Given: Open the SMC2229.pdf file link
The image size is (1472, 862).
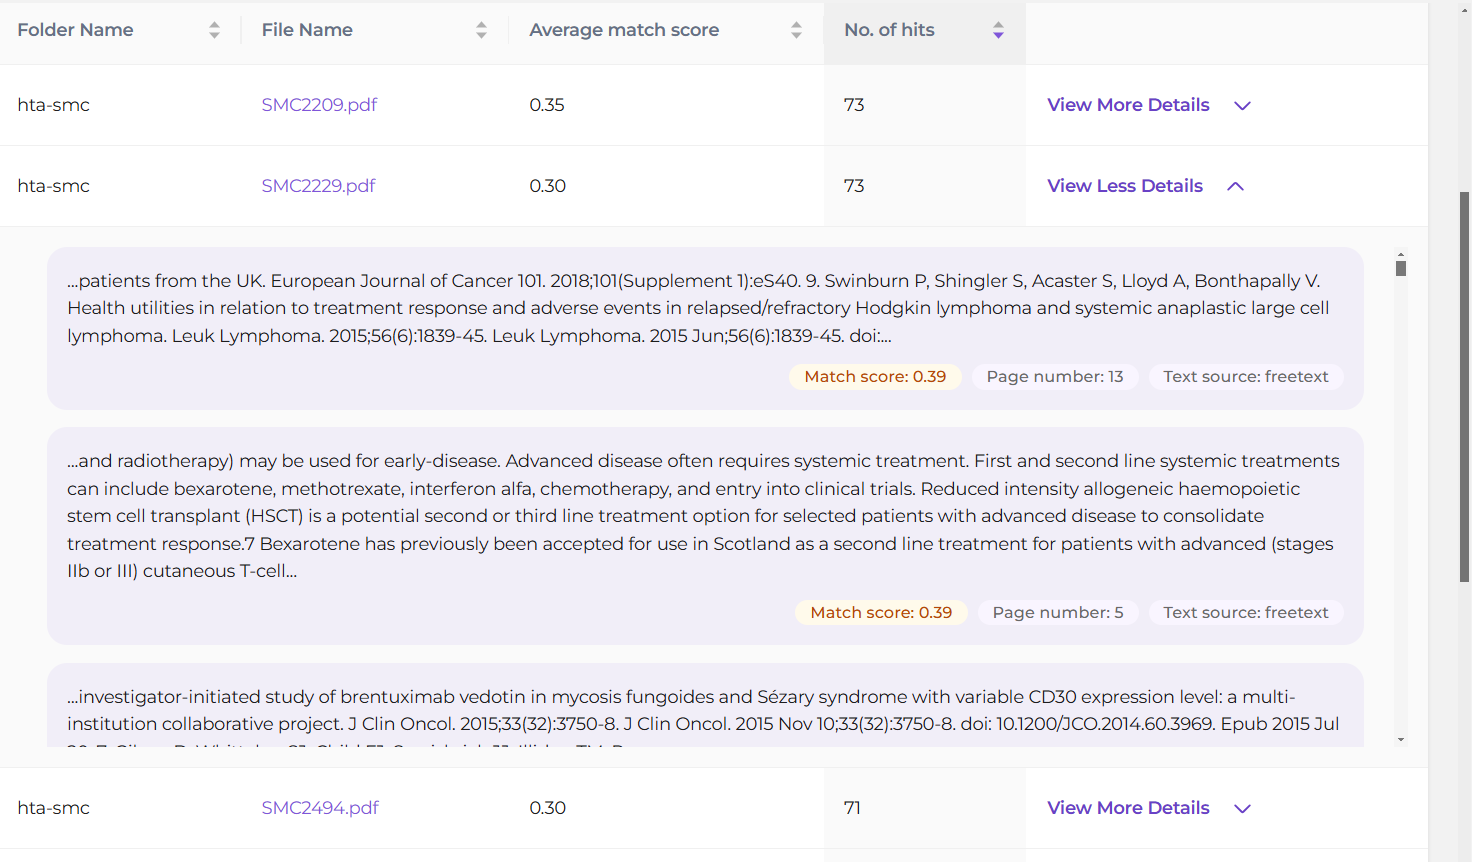Looking at the screenshot, I should click(318, 186).
